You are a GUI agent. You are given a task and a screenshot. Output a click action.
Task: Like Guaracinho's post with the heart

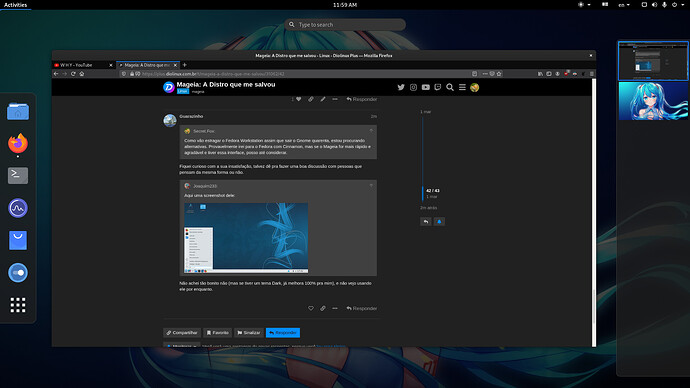[x=311, y=308]
